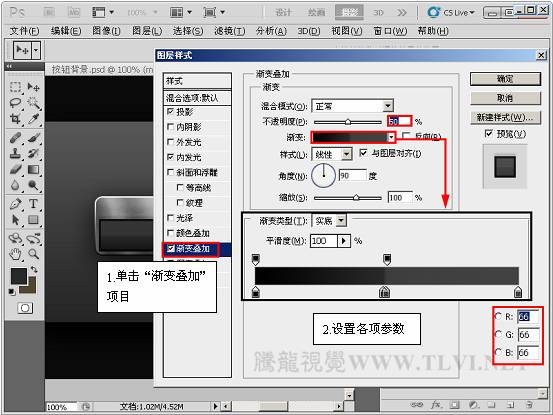
Task: Select the Rectangular Marquee tool
Action: pyautogui.click(x=16, y=86)
